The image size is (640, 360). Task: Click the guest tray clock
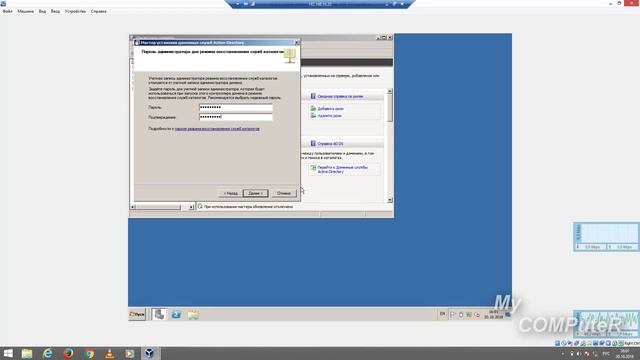(494, 314)
